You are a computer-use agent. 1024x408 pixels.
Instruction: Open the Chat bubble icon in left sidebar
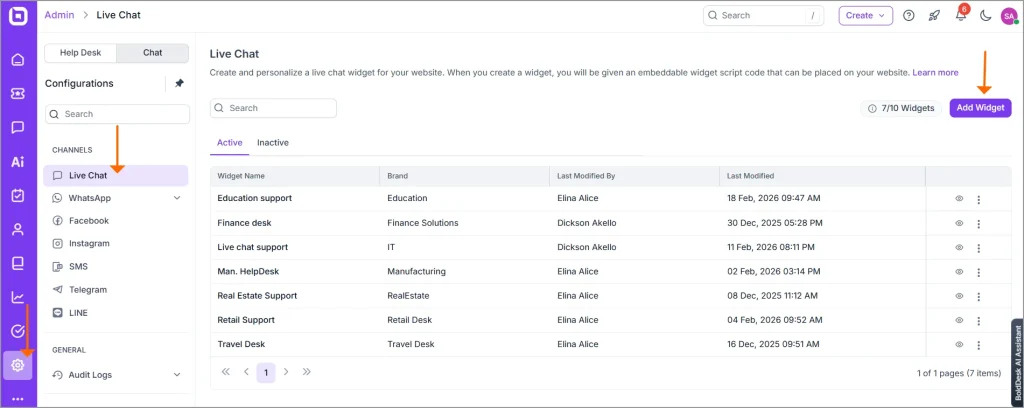click(18, 128)
